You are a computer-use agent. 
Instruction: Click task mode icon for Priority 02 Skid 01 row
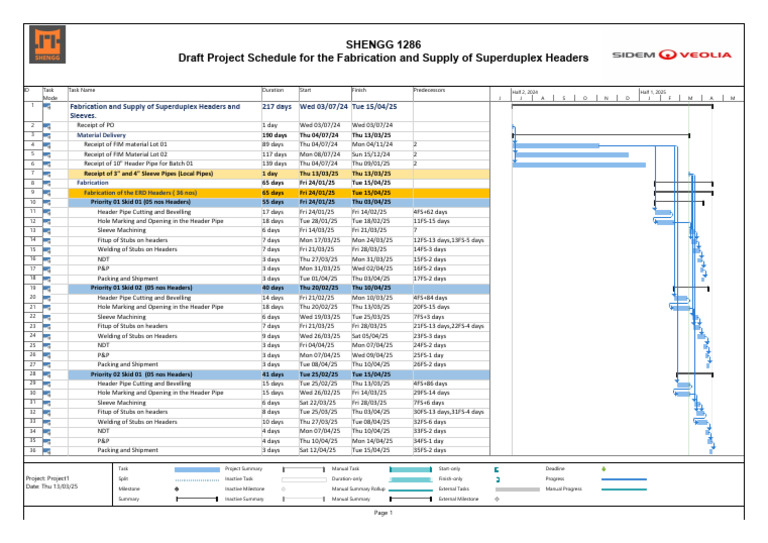[47, 375]
